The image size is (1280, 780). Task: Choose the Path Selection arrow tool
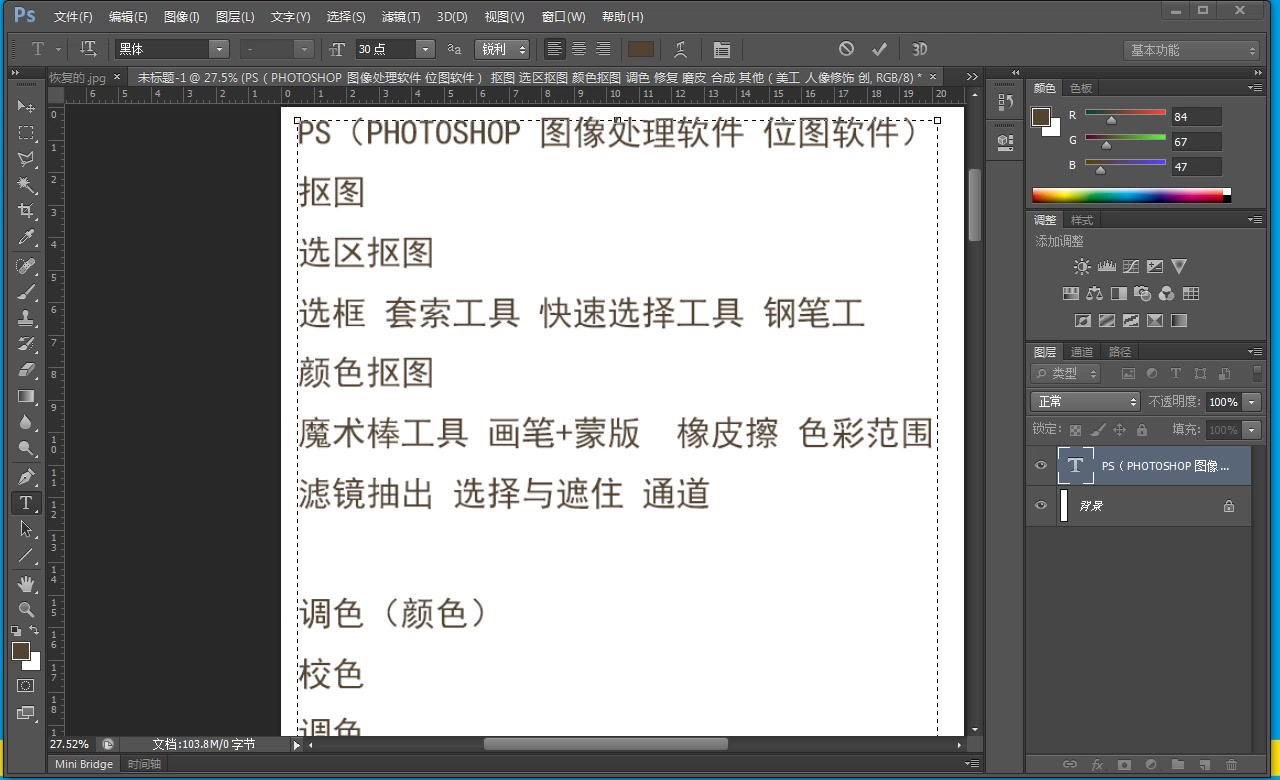(26, 529)
